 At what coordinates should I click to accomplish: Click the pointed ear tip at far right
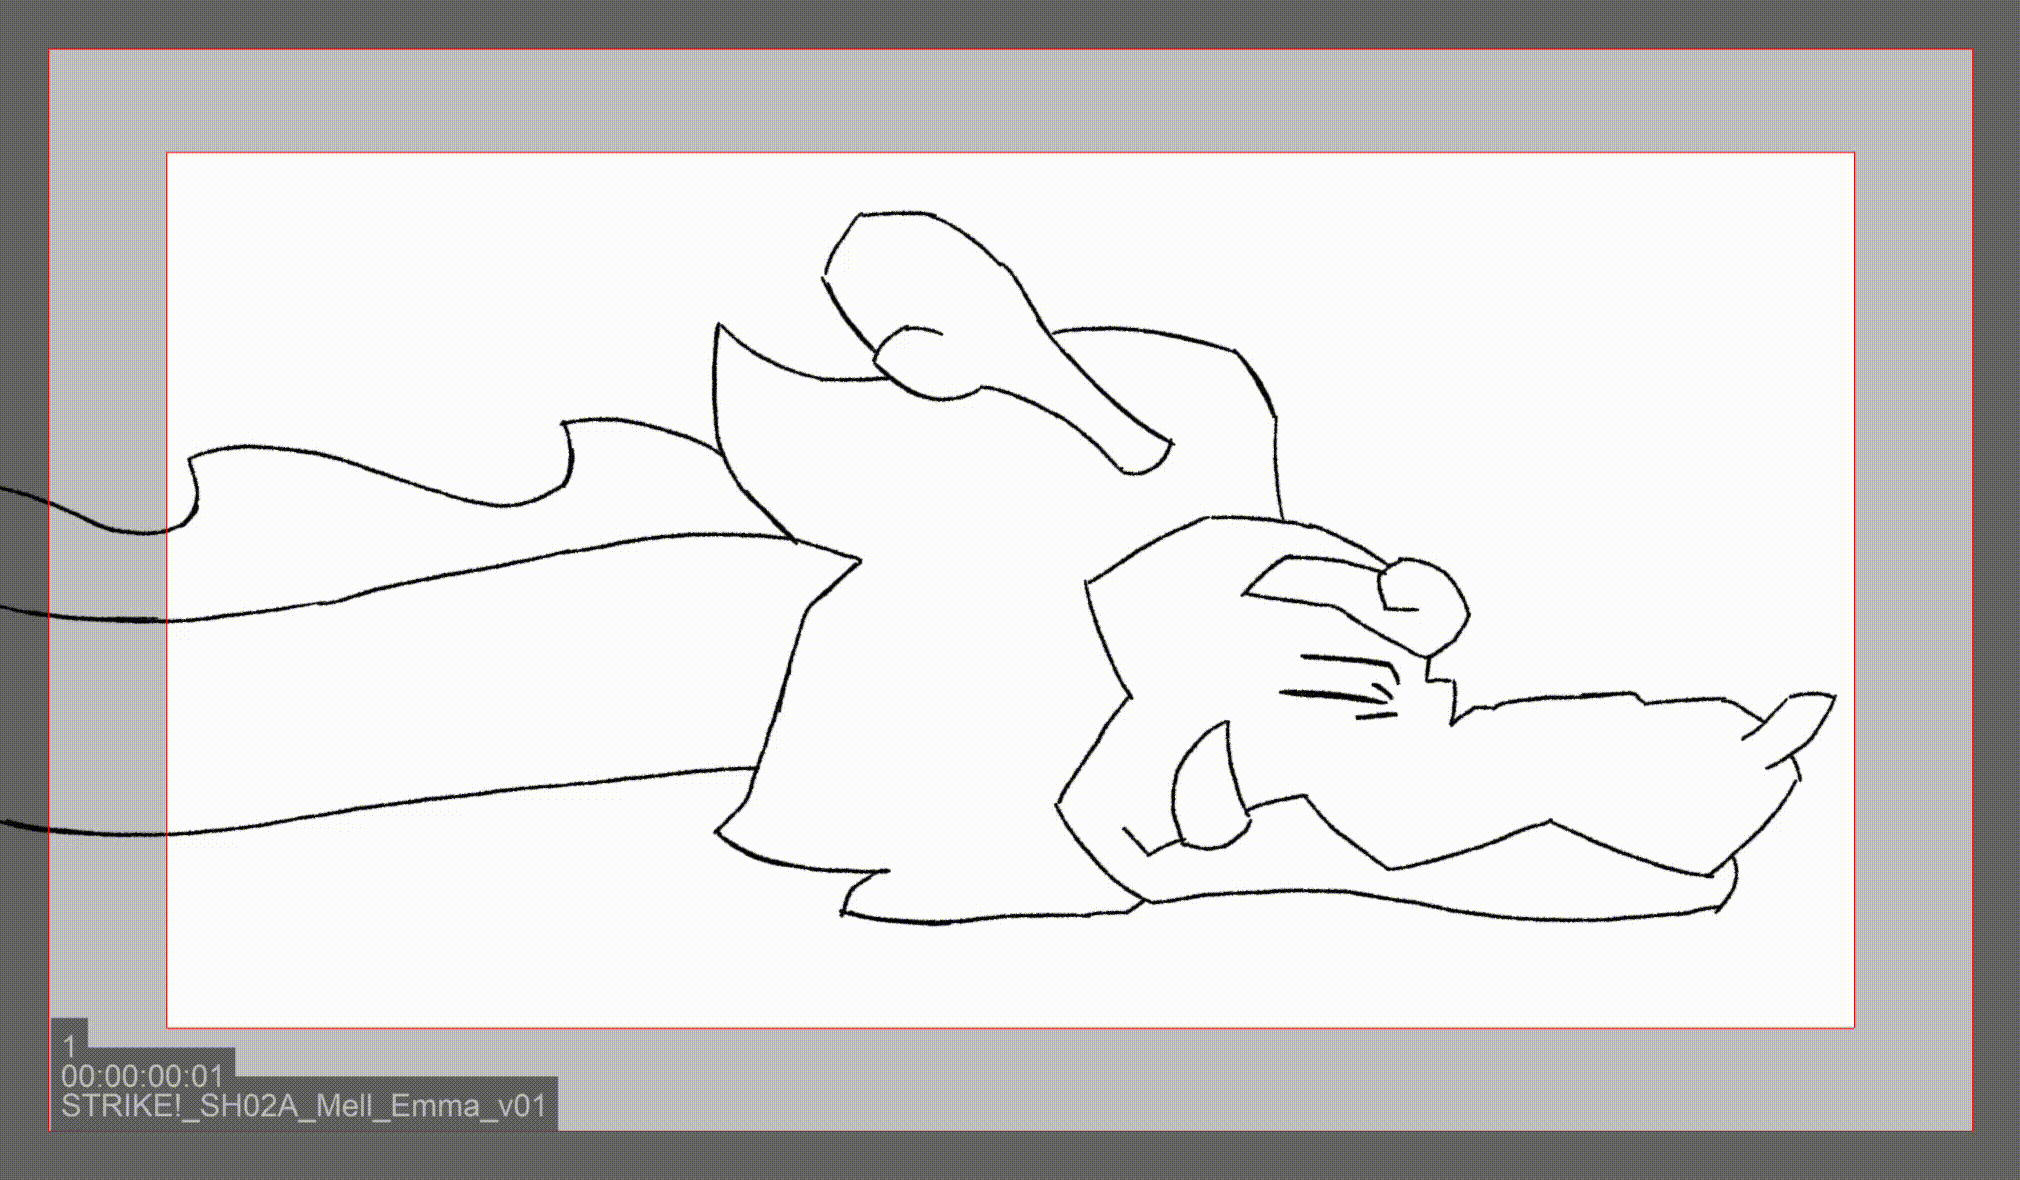(x=1808, y=718)
